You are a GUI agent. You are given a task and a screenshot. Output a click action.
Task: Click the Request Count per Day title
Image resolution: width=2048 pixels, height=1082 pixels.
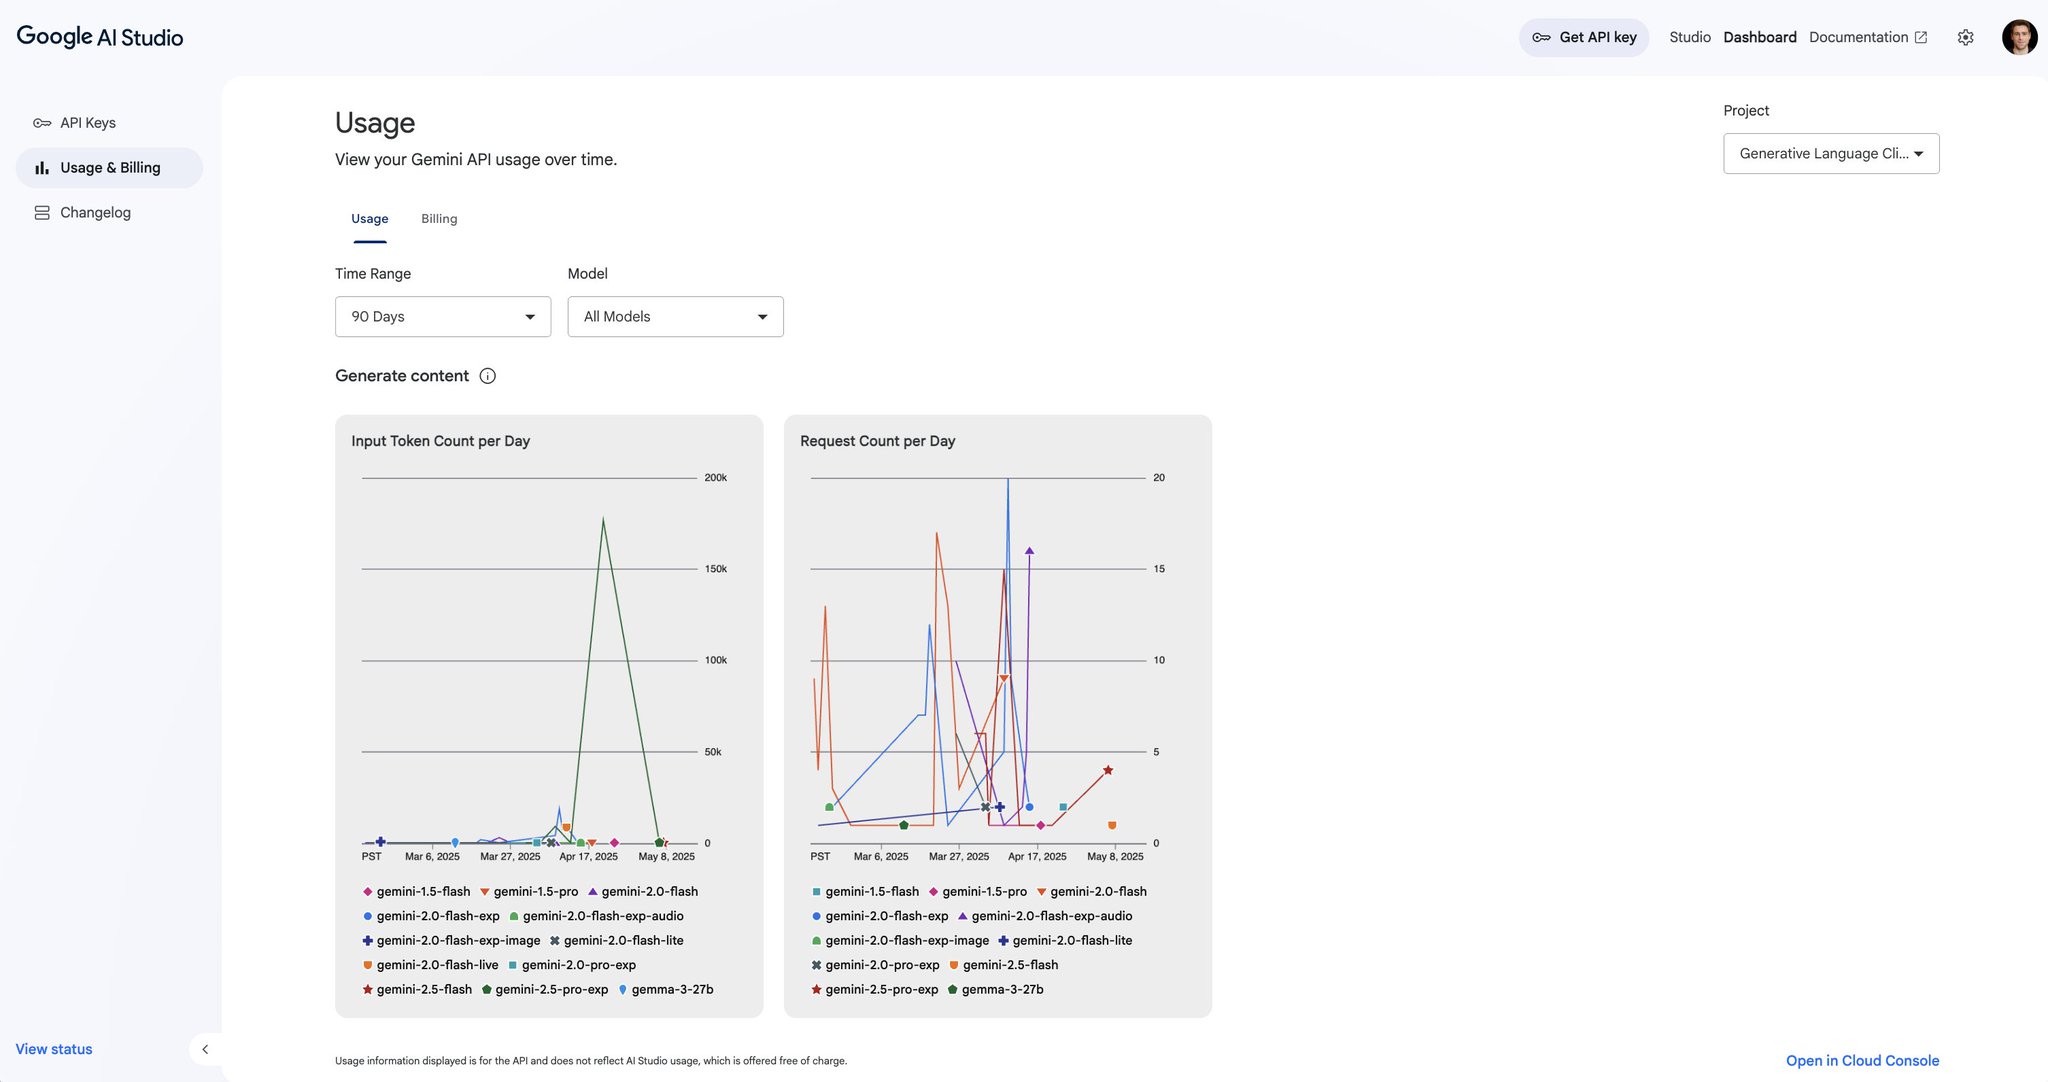[x=878, y=441]
